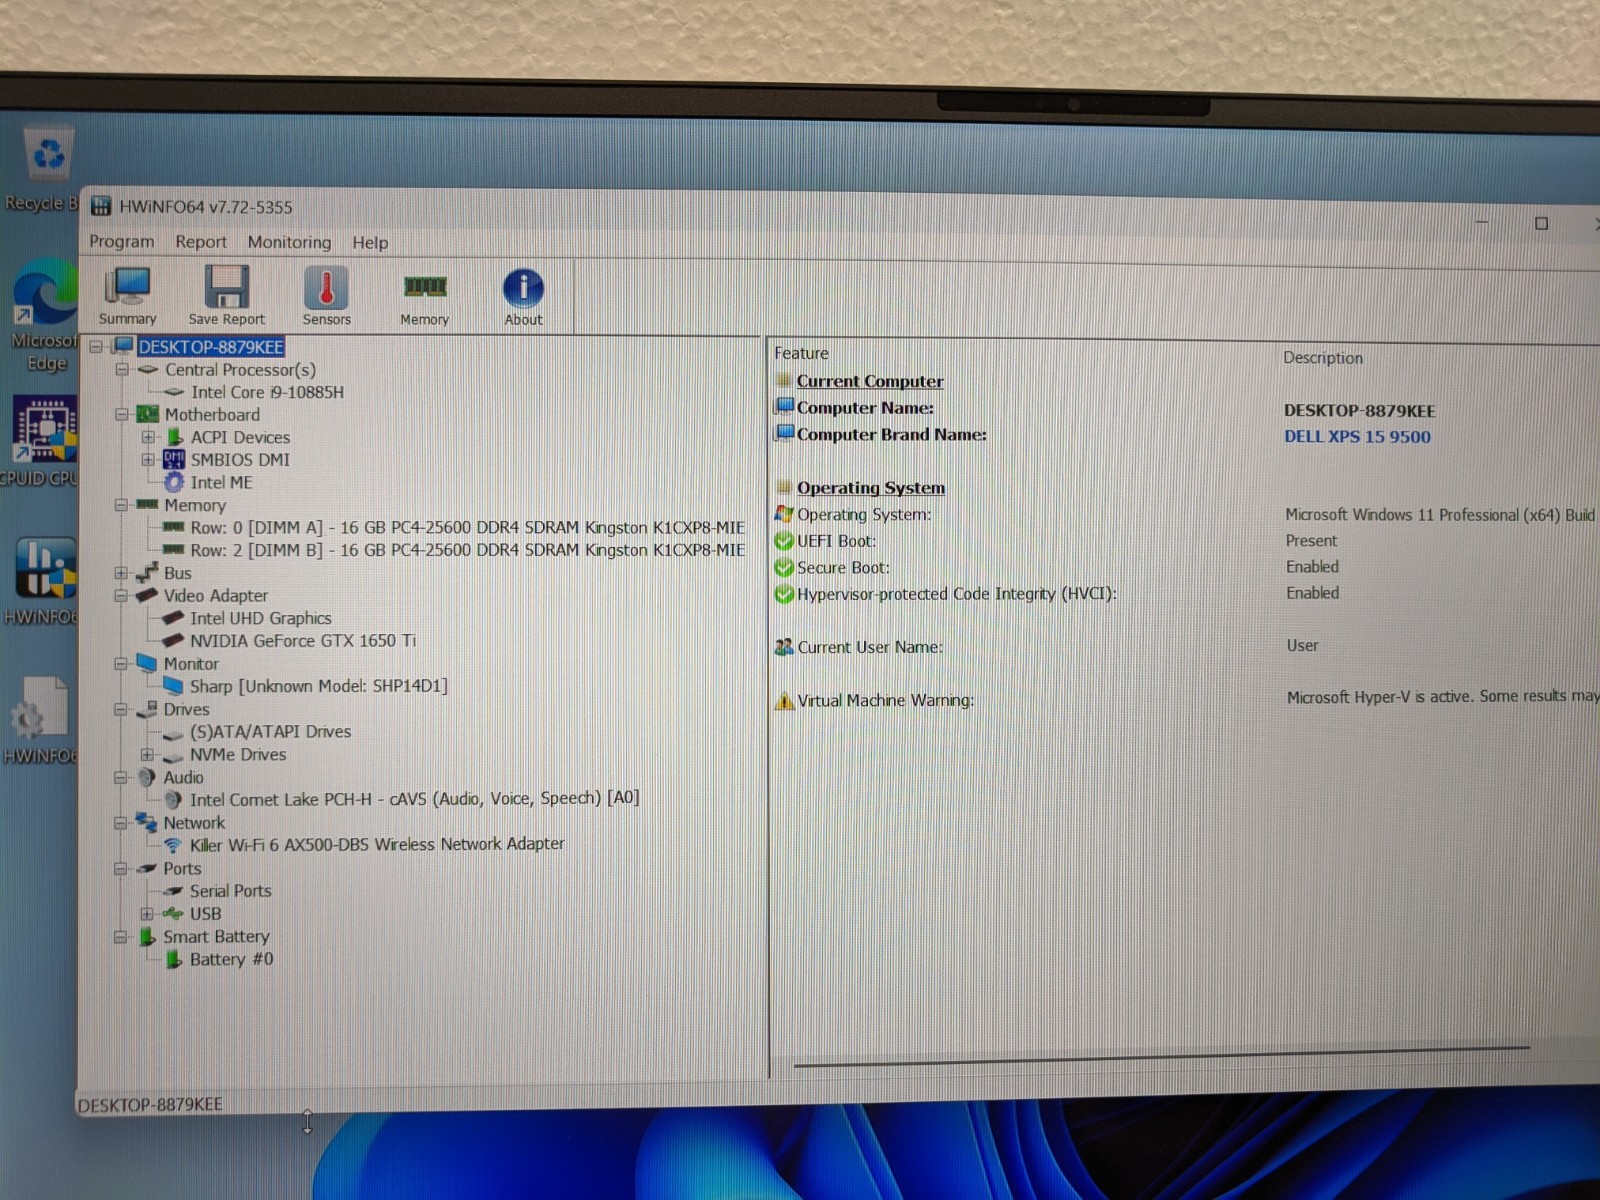This screenshot has height=1200, width=1600.
Task: Click the Description column header
Action: coord(1323,358)
